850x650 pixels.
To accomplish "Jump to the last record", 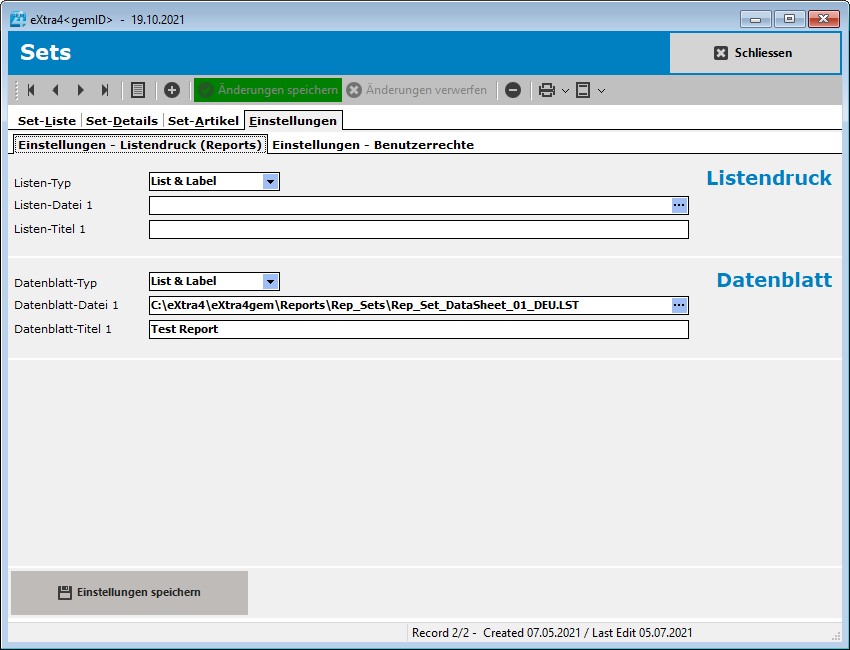I will point(105,90).
